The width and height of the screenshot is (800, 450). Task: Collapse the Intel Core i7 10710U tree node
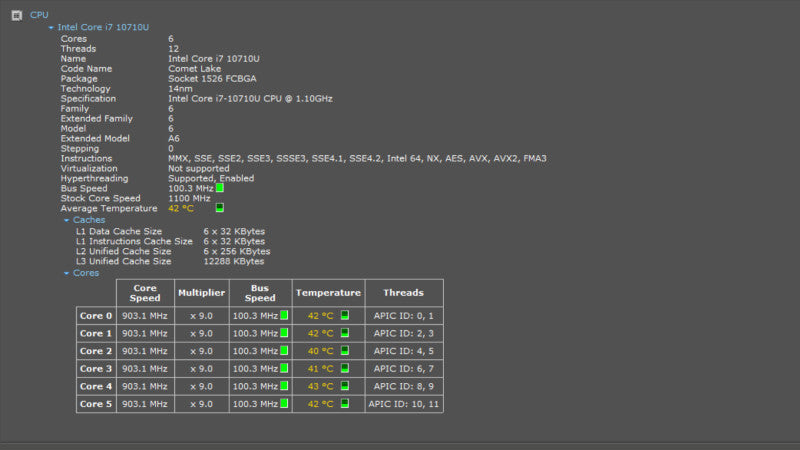(51, 28)
